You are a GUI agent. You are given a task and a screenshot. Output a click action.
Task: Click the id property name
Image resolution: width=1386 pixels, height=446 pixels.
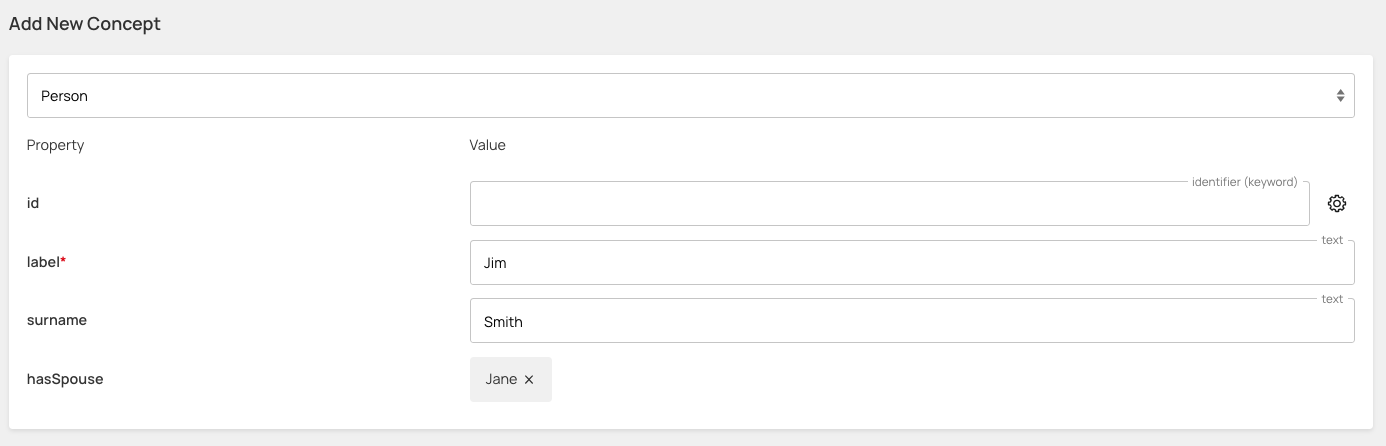tap(33, 203)
